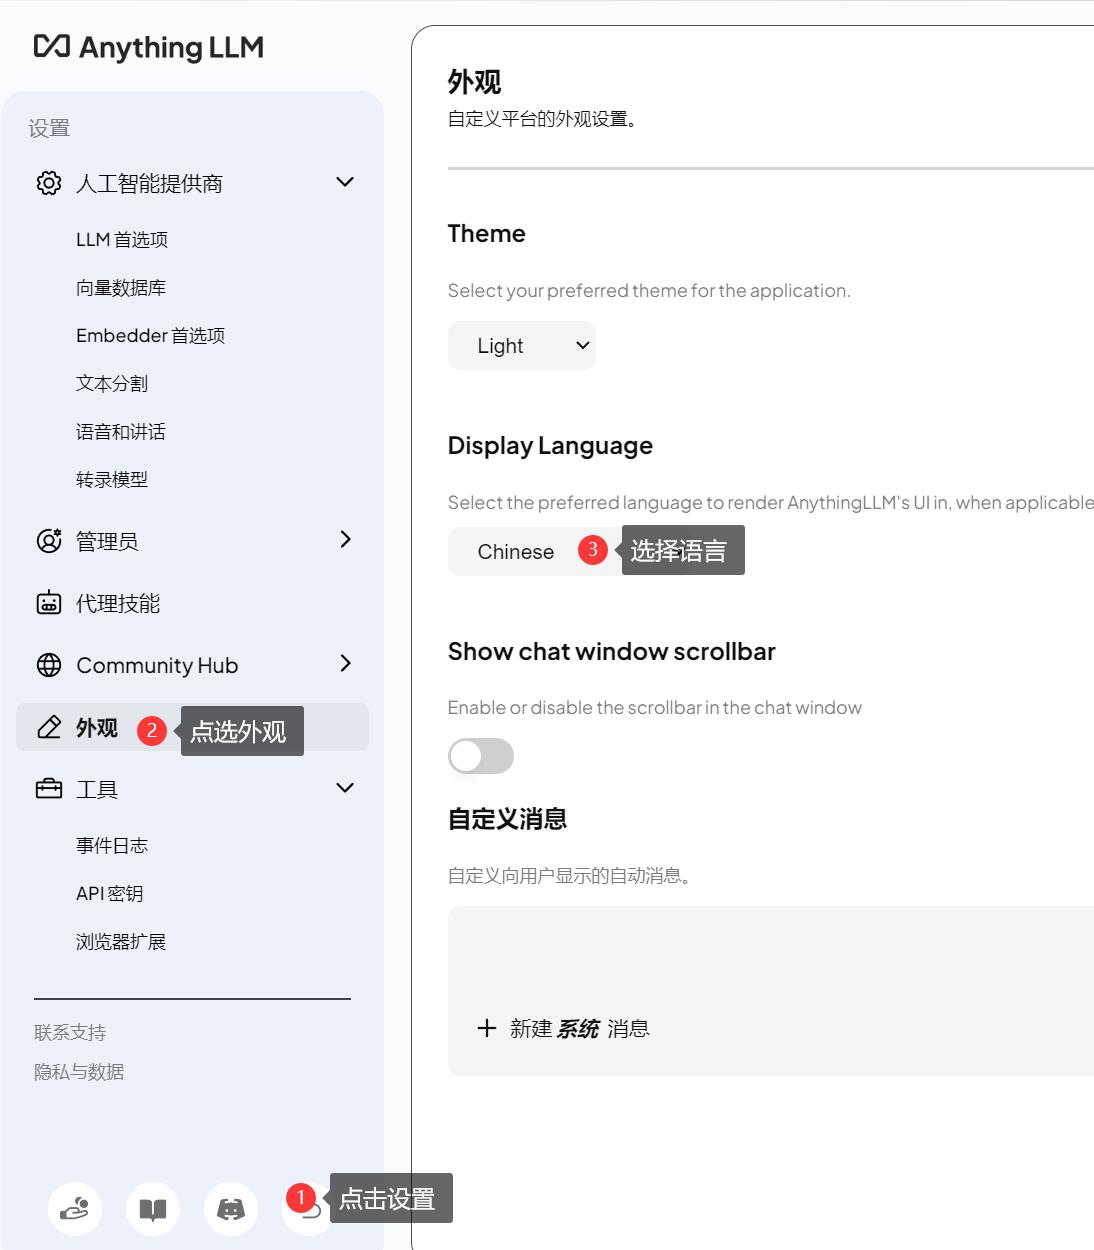Click the briefcase icon beside 工具
This screenshot has height=1250, width=1094.
[49, 789]
